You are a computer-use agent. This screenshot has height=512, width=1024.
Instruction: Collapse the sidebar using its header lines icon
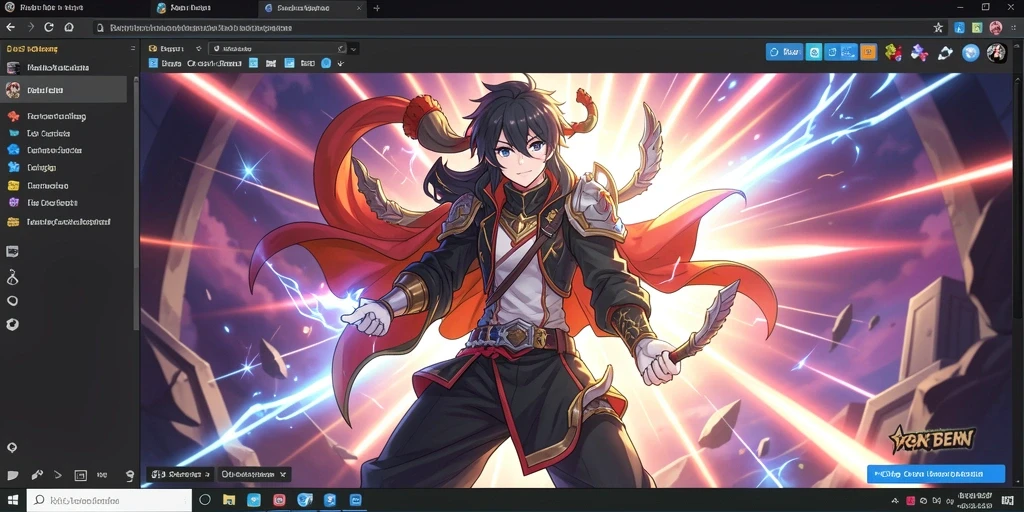133,48
